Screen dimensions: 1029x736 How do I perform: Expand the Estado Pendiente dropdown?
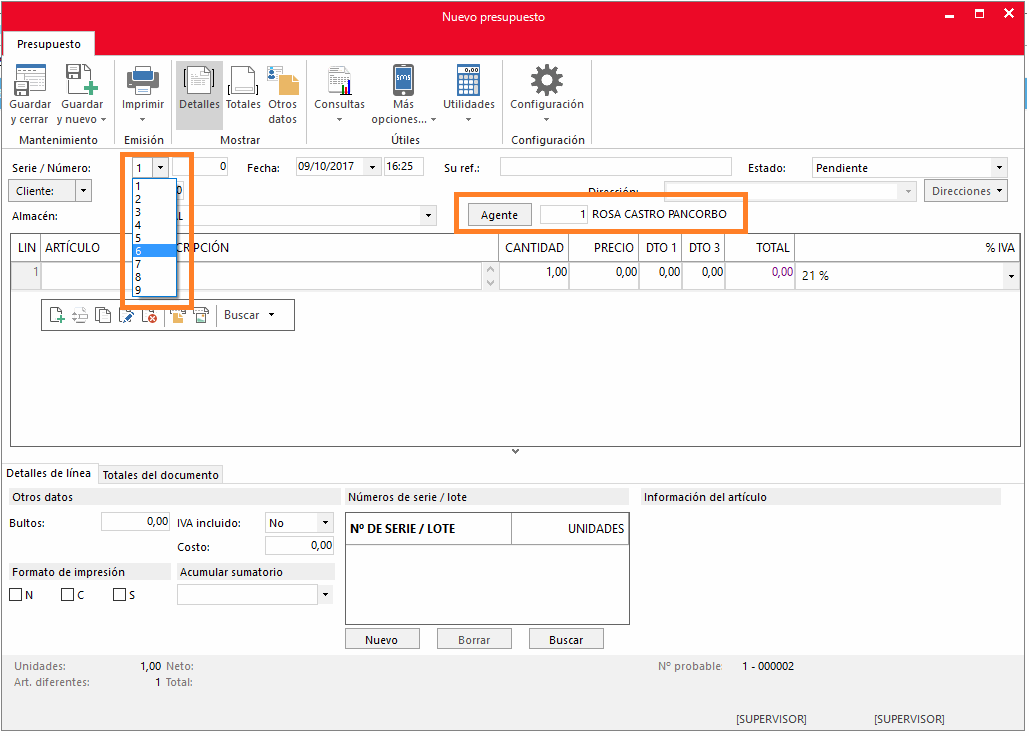[999, 168]
